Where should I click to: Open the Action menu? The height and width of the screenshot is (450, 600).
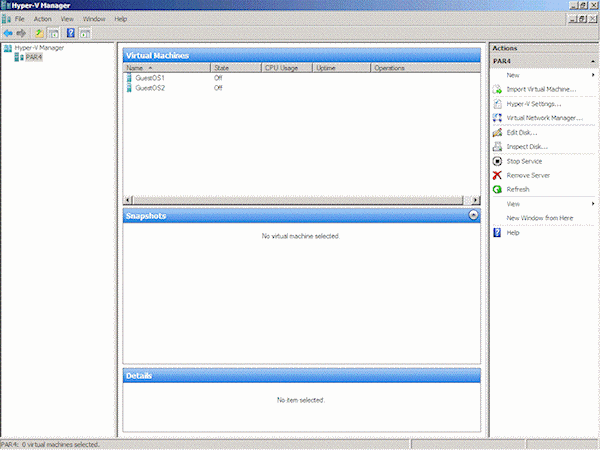pyautogui.click(x=42, y=19)
